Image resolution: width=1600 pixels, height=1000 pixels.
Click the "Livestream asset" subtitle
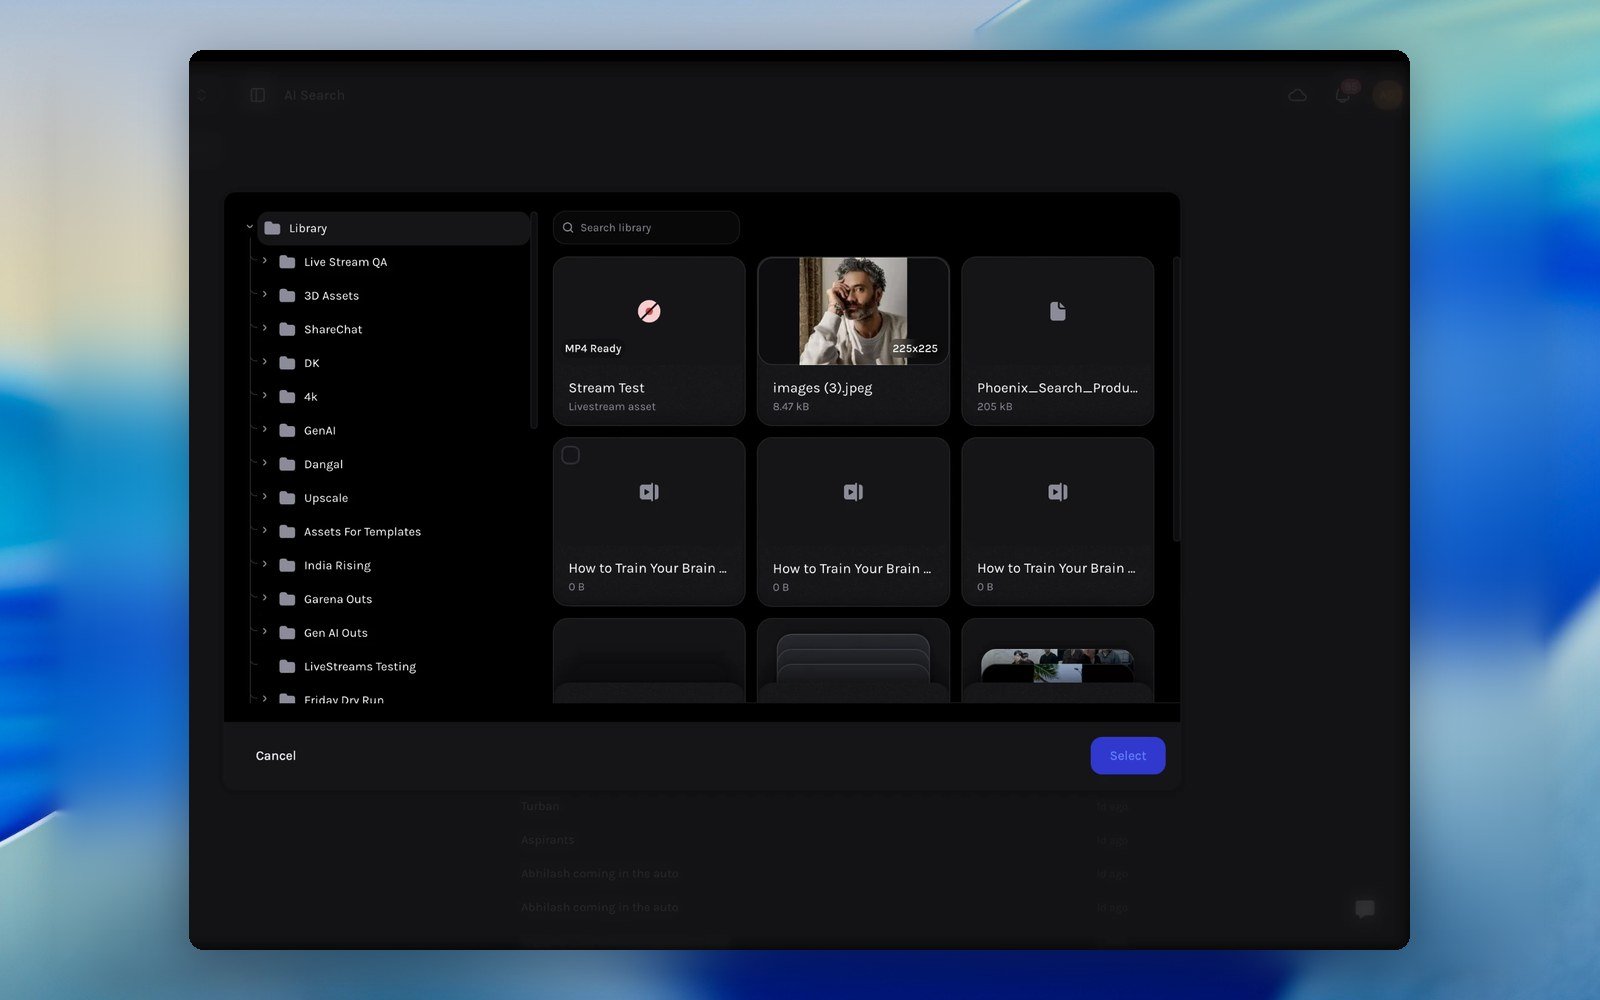tap(612, 407)
